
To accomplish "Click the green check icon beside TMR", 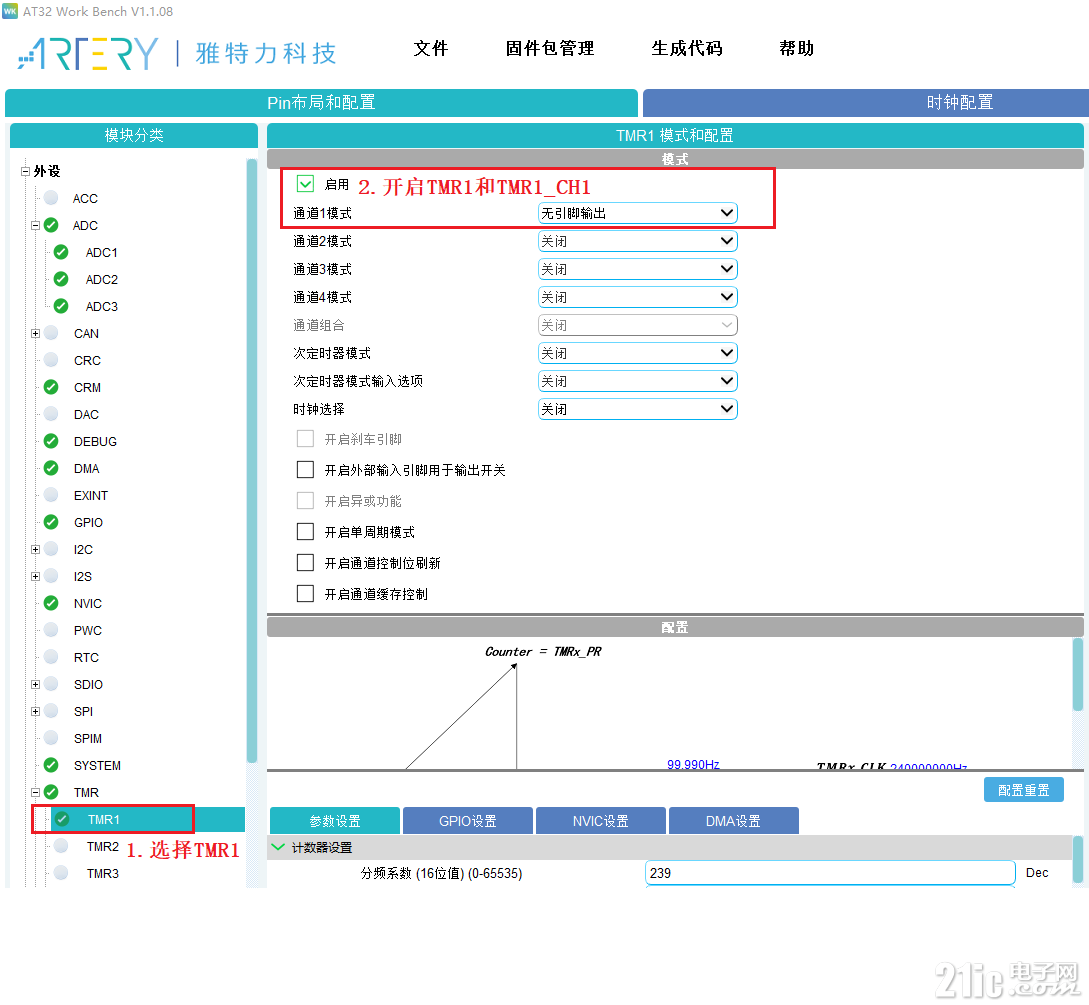I will pyautogui.click(x=51, y=792).
